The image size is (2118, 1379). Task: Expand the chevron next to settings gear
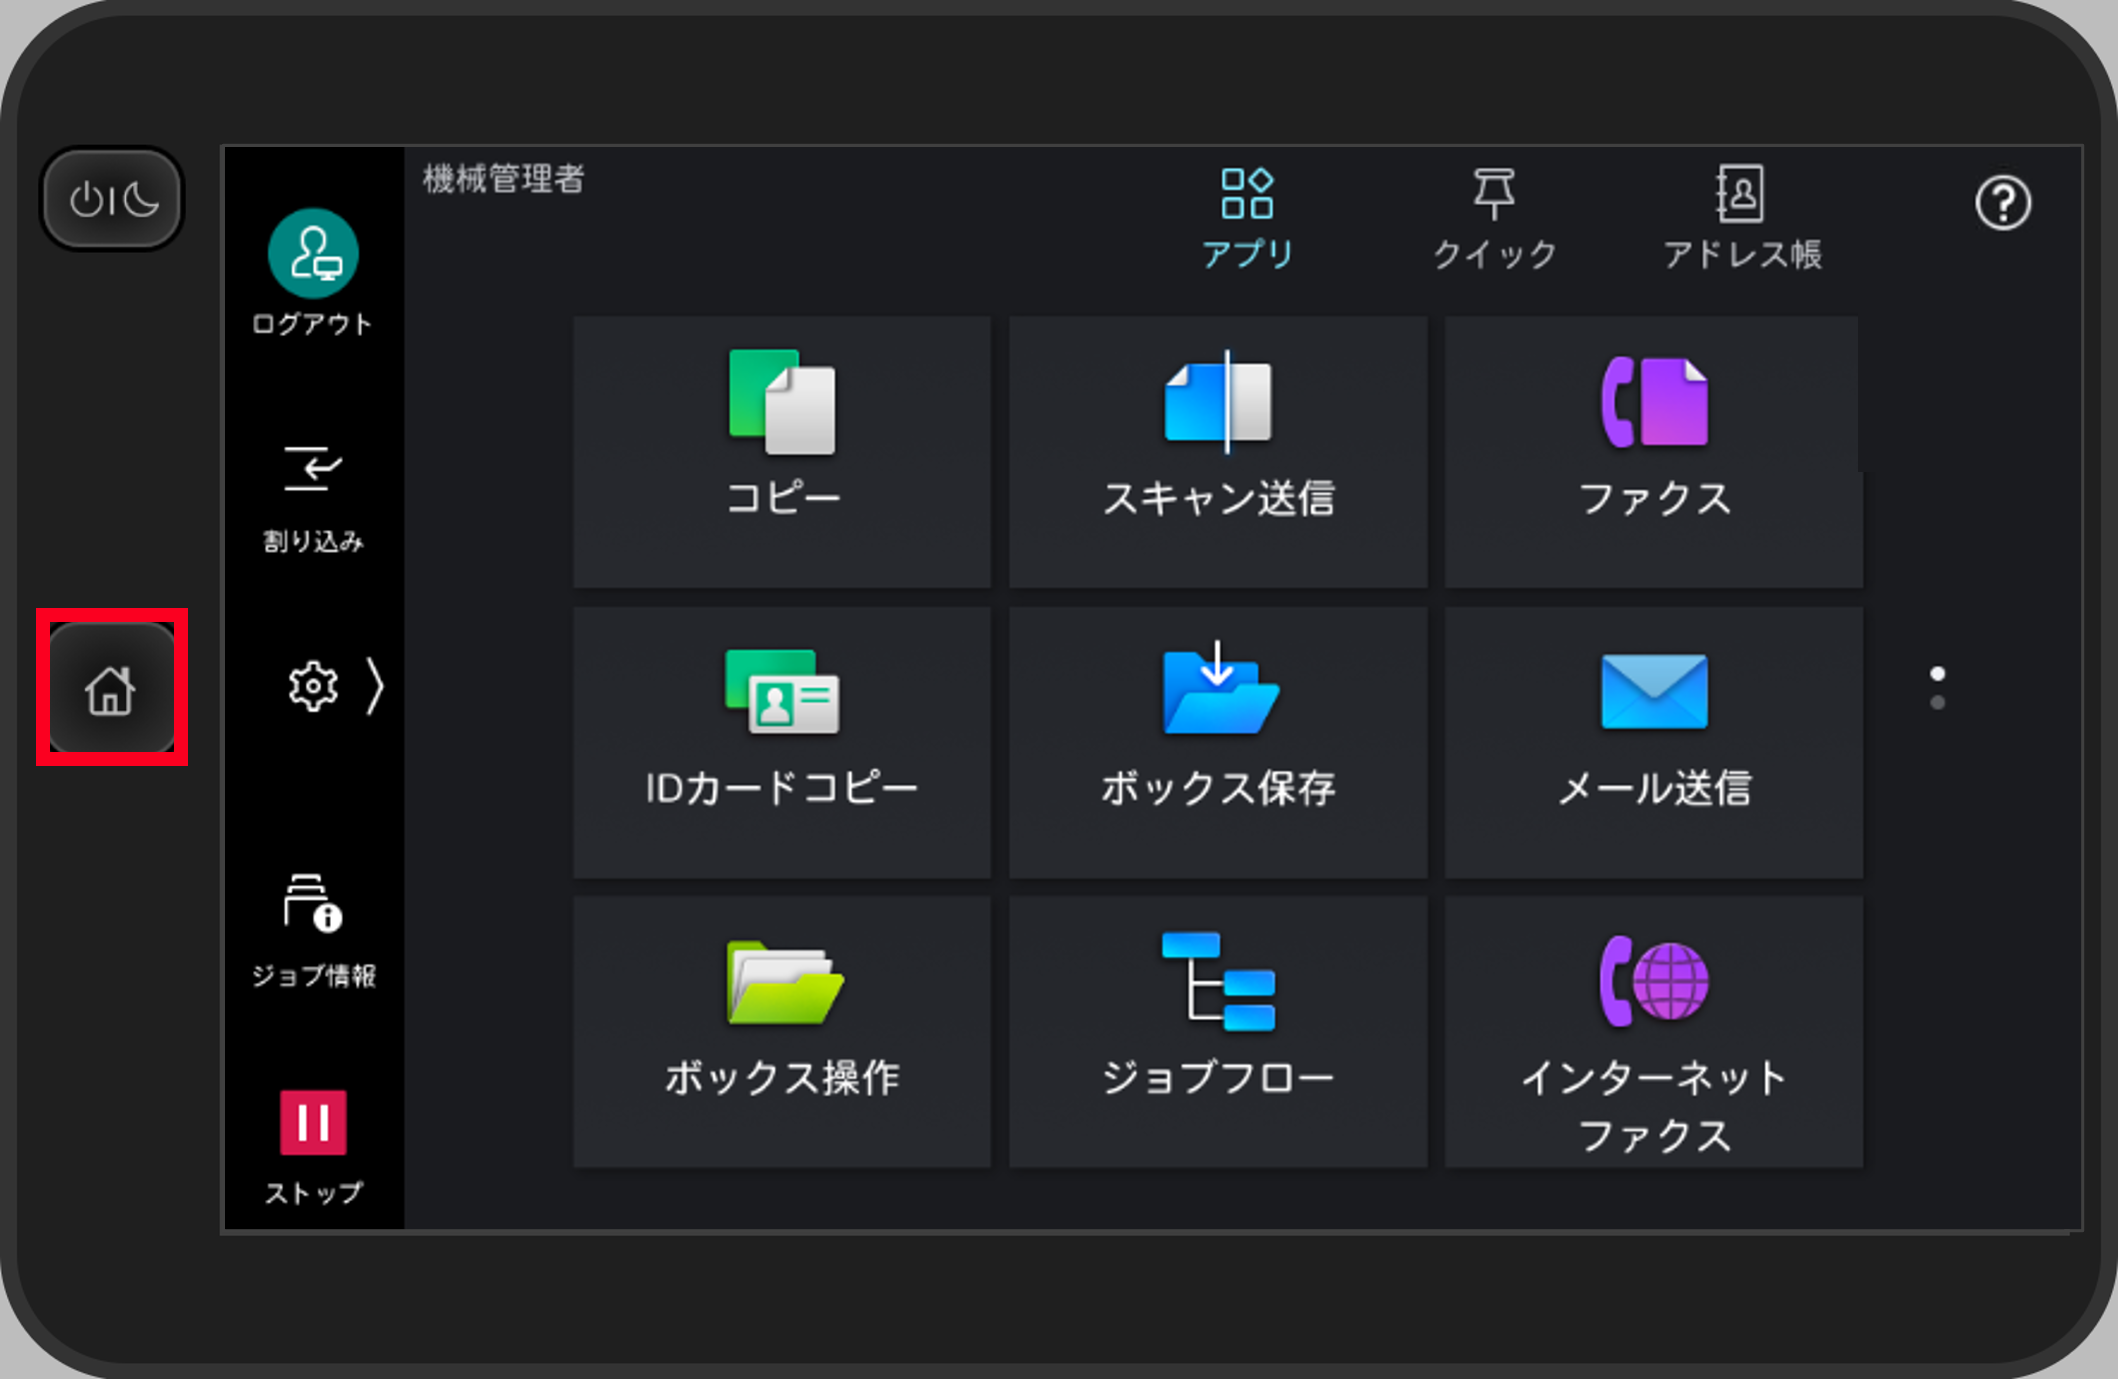tap(375, 686)
